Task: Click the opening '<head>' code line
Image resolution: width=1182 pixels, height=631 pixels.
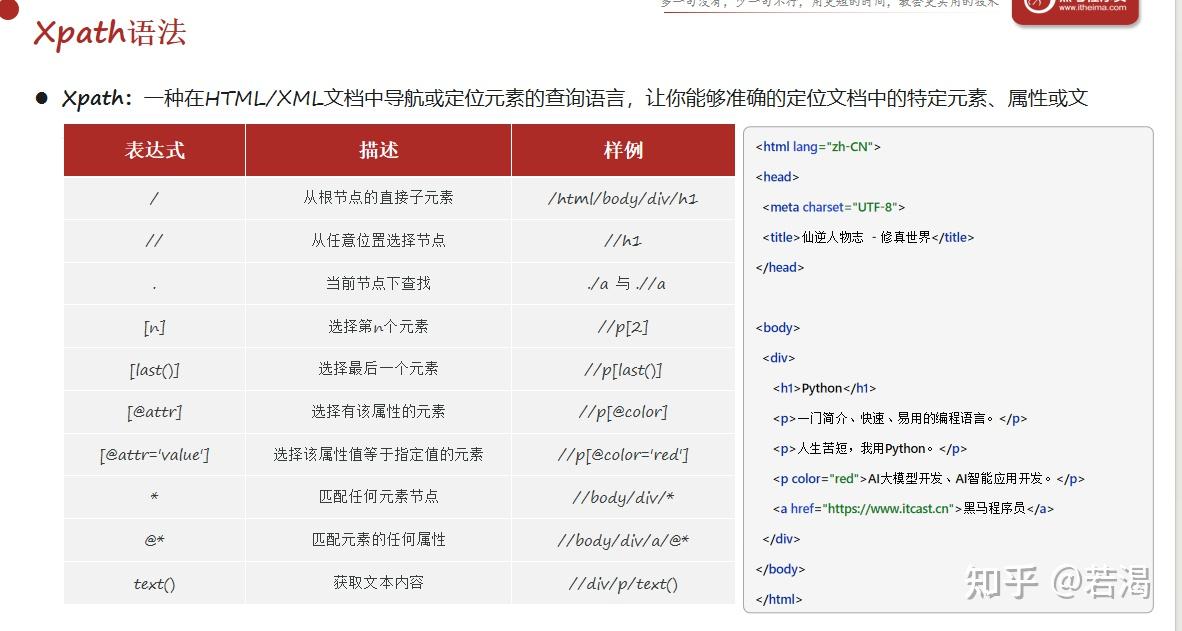Action: pyautogui.click(x=777, y=177)
